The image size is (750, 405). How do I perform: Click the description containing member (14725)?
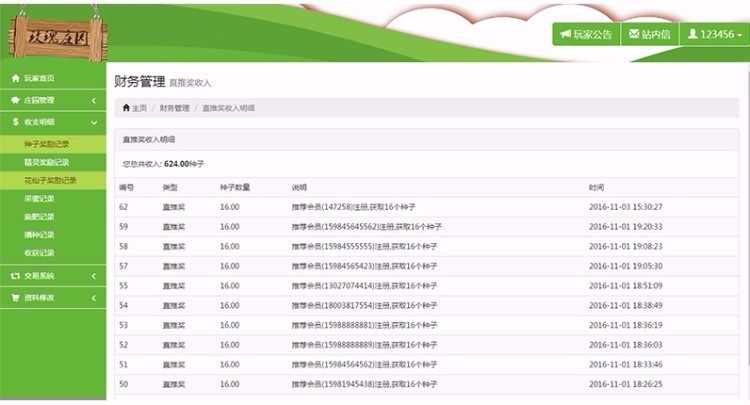(x=353, y=207)
